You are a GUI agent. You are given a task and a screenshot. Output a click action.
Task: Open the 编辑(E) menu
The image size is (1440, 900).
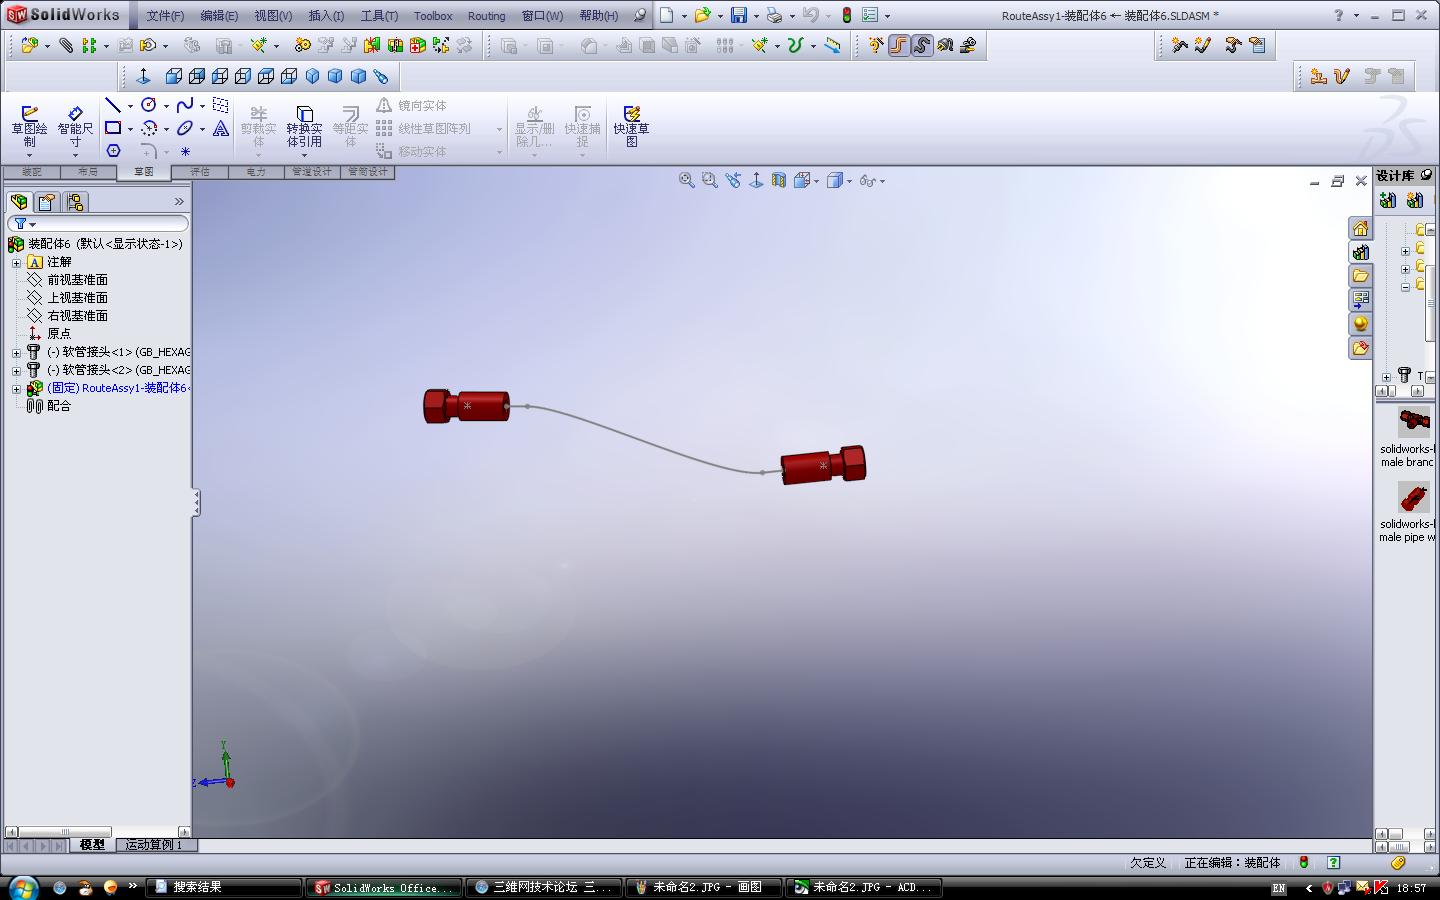point(219,16)
